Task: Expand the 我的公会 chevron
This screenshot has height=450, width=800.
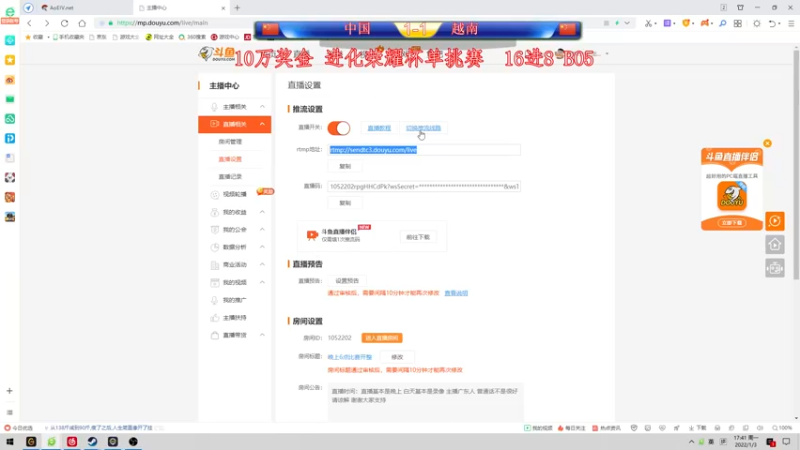Action: click(262, 230)
